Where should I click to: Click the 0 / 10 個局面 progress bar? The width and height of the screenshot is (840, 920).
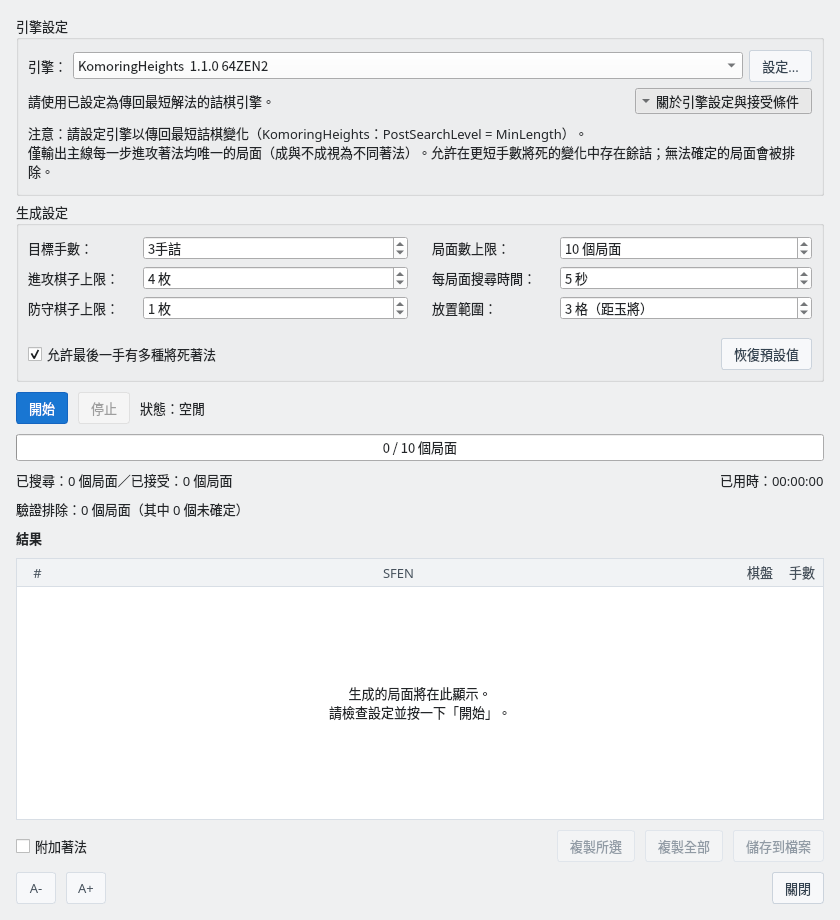(x=420, y=448)
